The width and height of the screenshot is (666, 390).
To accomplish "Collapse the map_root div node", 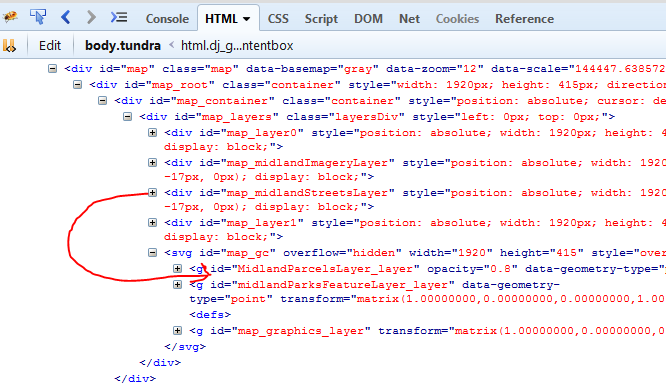I will [77, 85].
